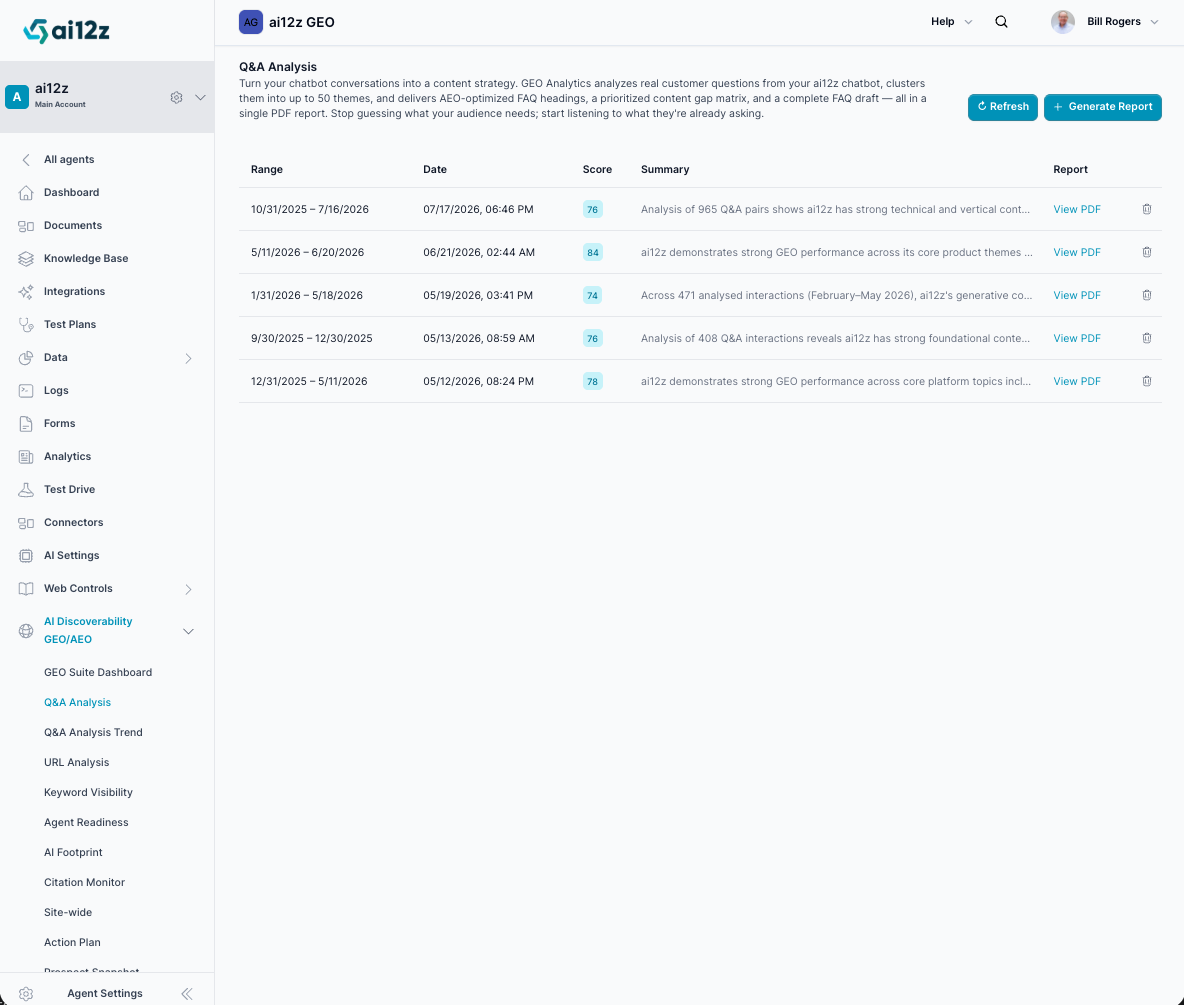Click range 10/31/2025 – 7/16/2026
1184x1005 pixels.
(x=310, y=209)
